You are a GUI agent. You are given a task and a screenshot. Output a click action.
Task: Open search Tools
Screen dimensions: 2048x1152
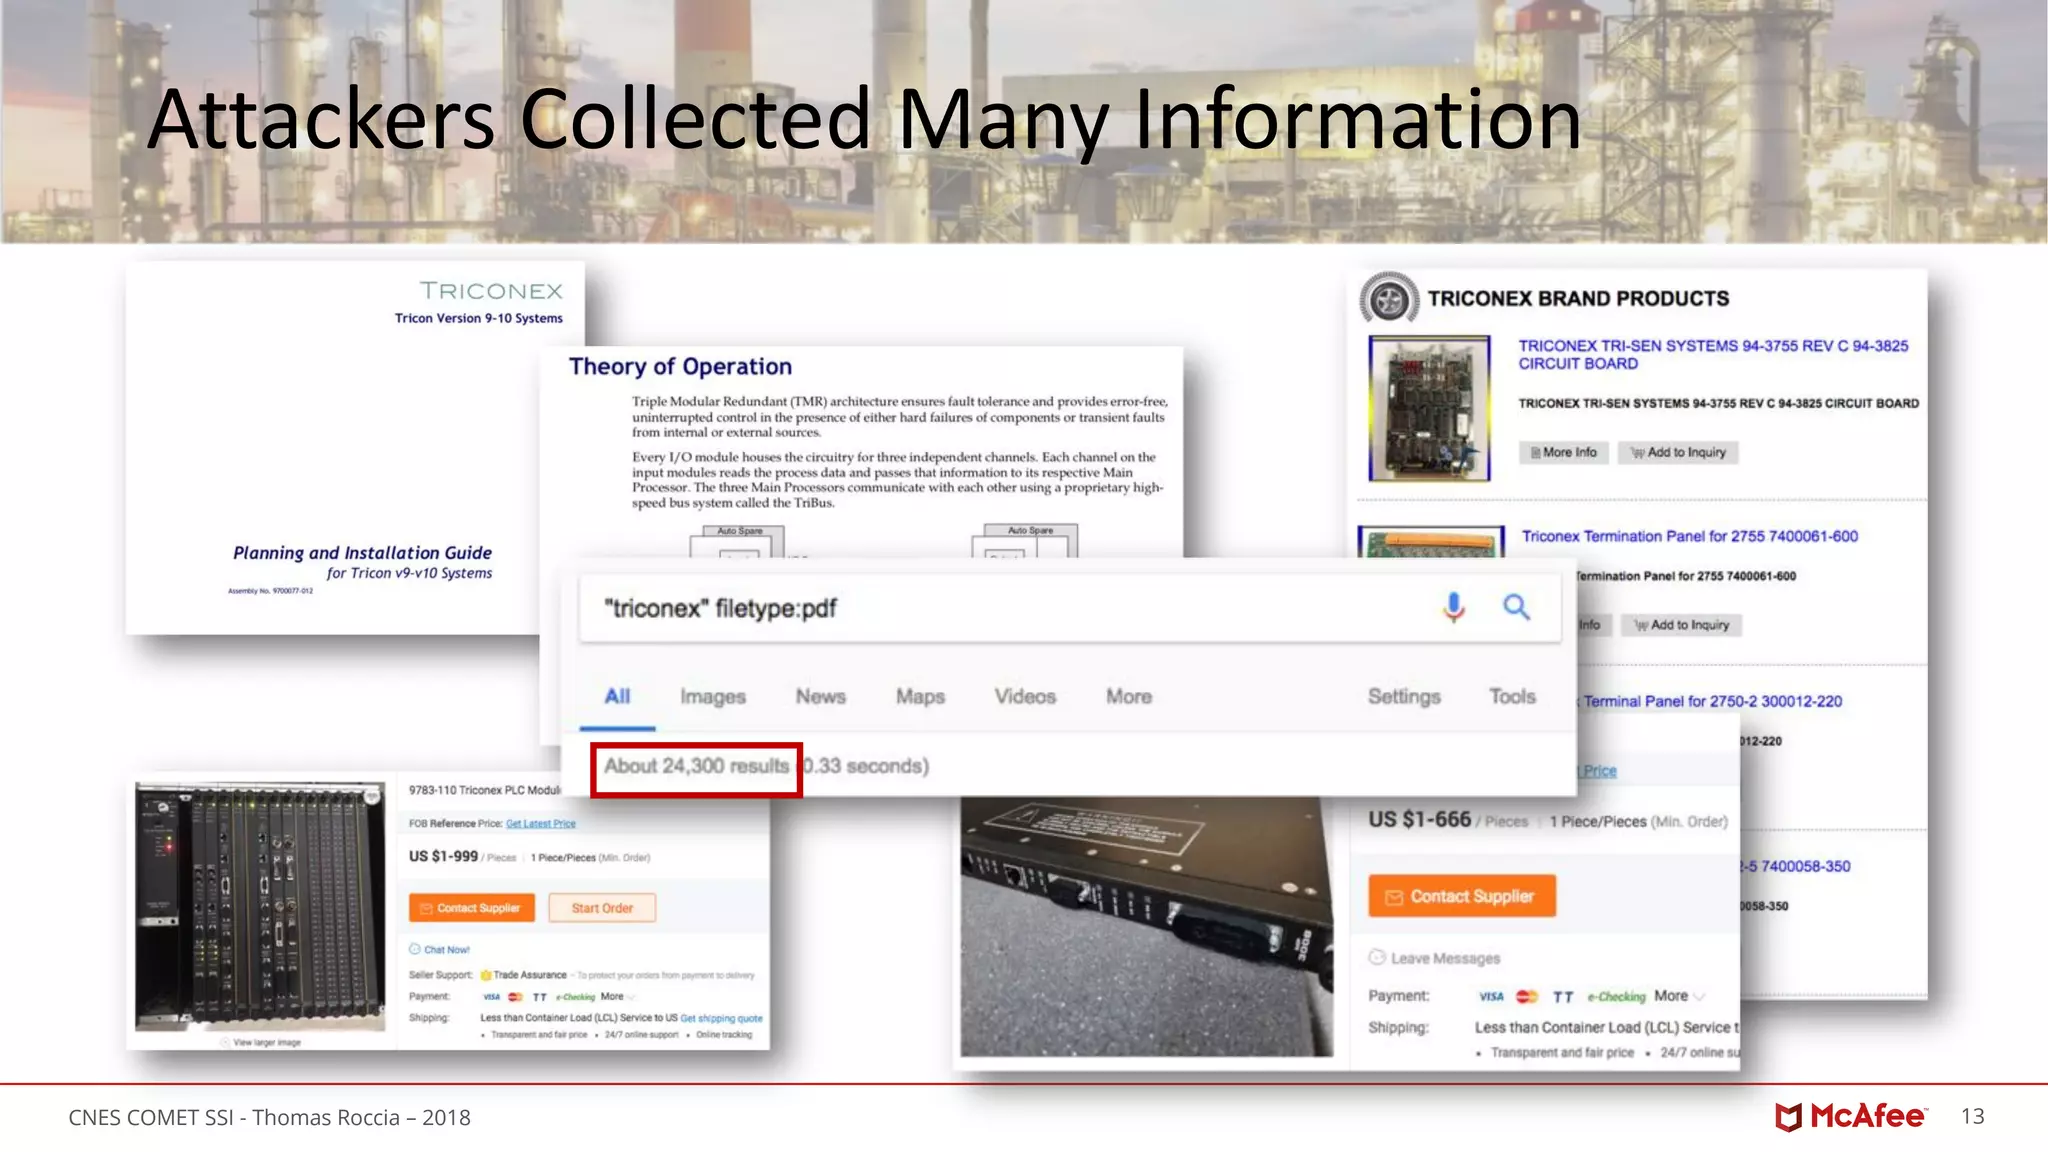point(1512,696)
